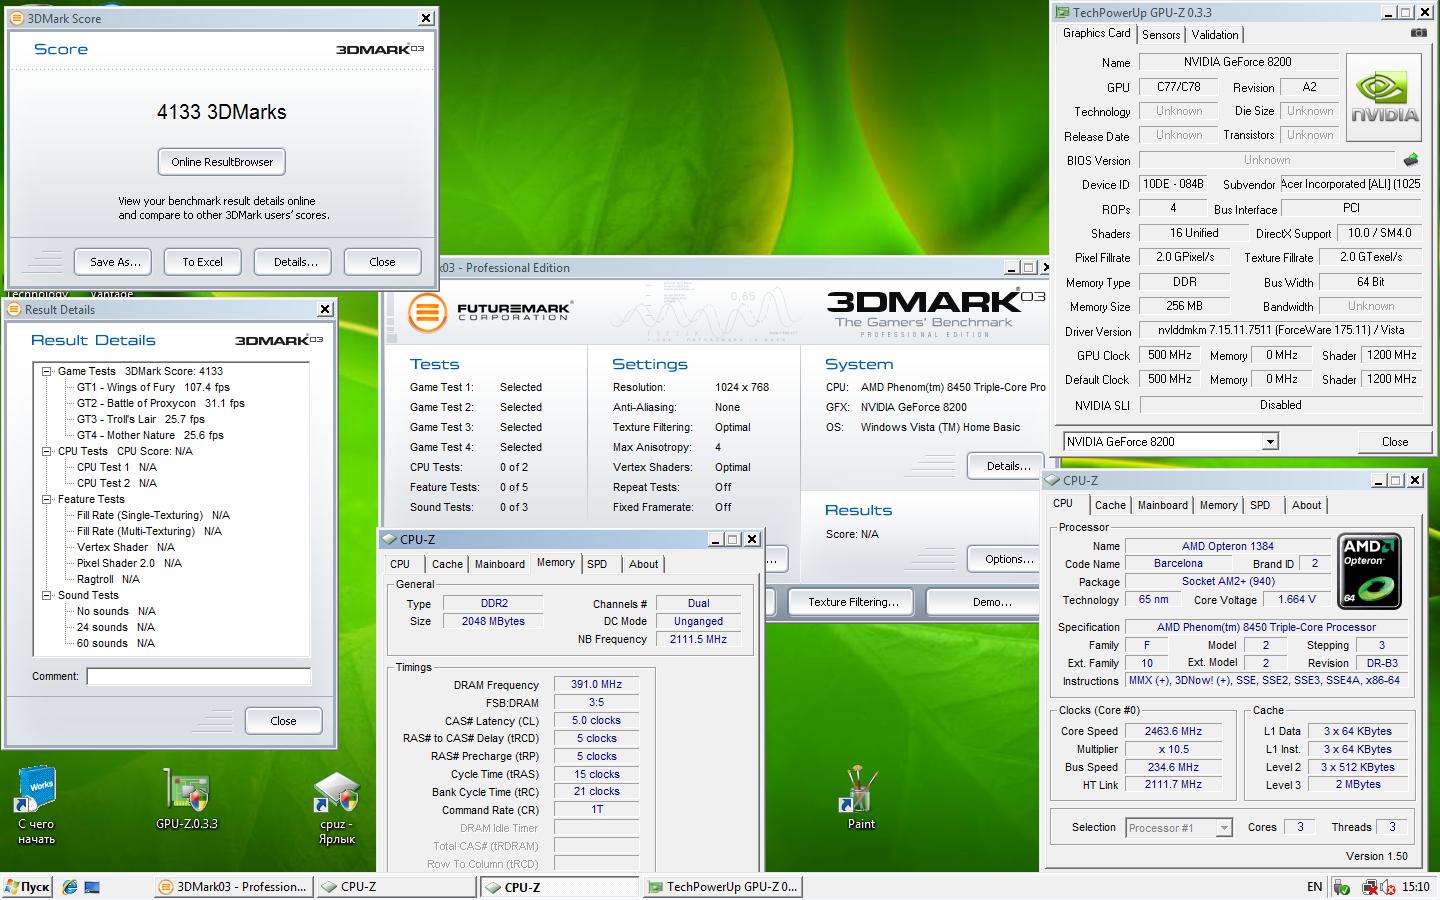
Task: Open About tab in right CPU-Z window
Action: tap(1306, 506)
